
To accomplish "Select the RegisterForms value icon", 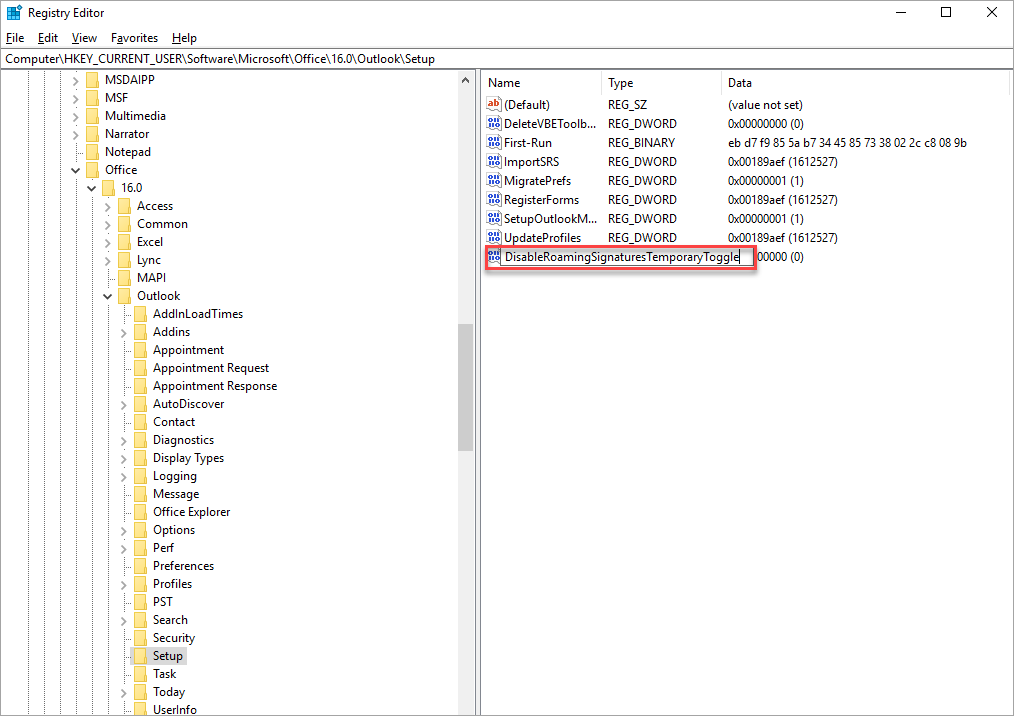I will pos(493,200).
